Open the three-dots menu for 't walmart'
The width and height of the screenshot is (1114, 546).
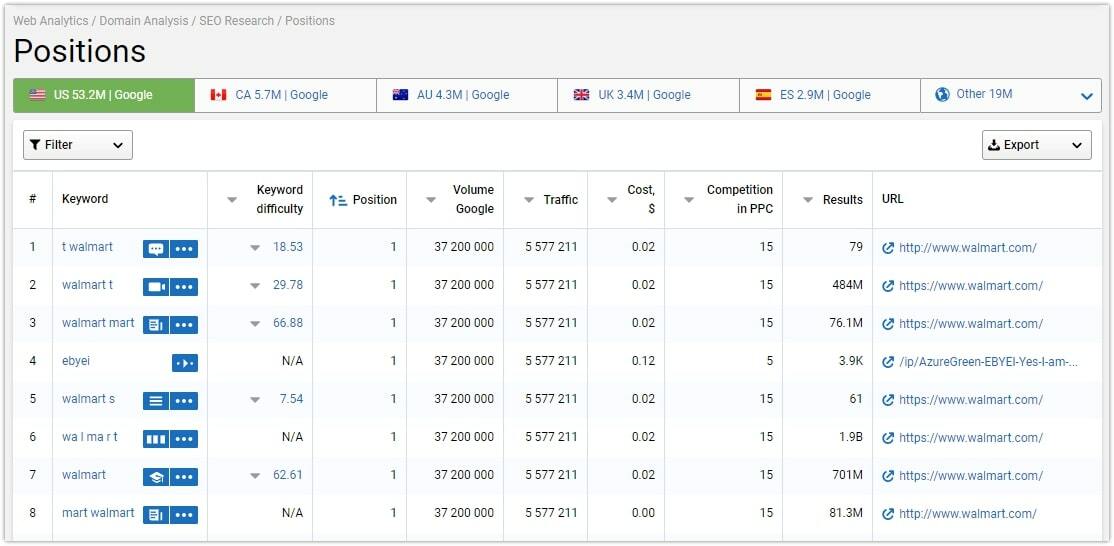[184, 249]
